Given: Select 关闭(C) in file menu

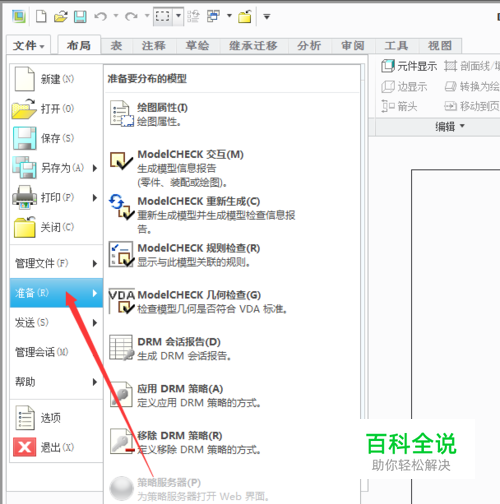Looking at the screenshot, I should 56,227.
